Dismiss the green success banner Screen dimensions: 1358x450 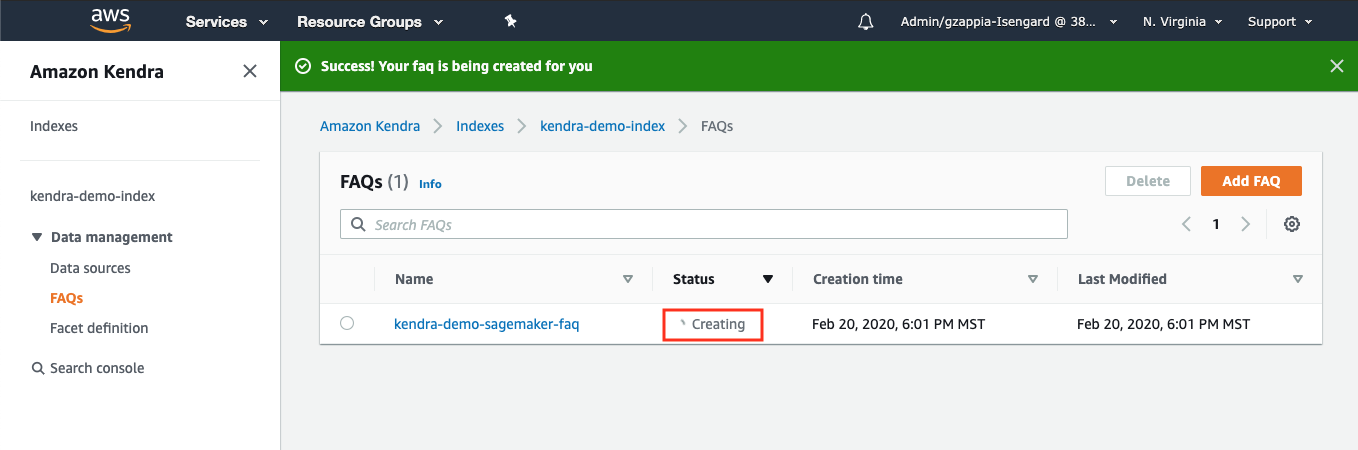pos(1337,66)
